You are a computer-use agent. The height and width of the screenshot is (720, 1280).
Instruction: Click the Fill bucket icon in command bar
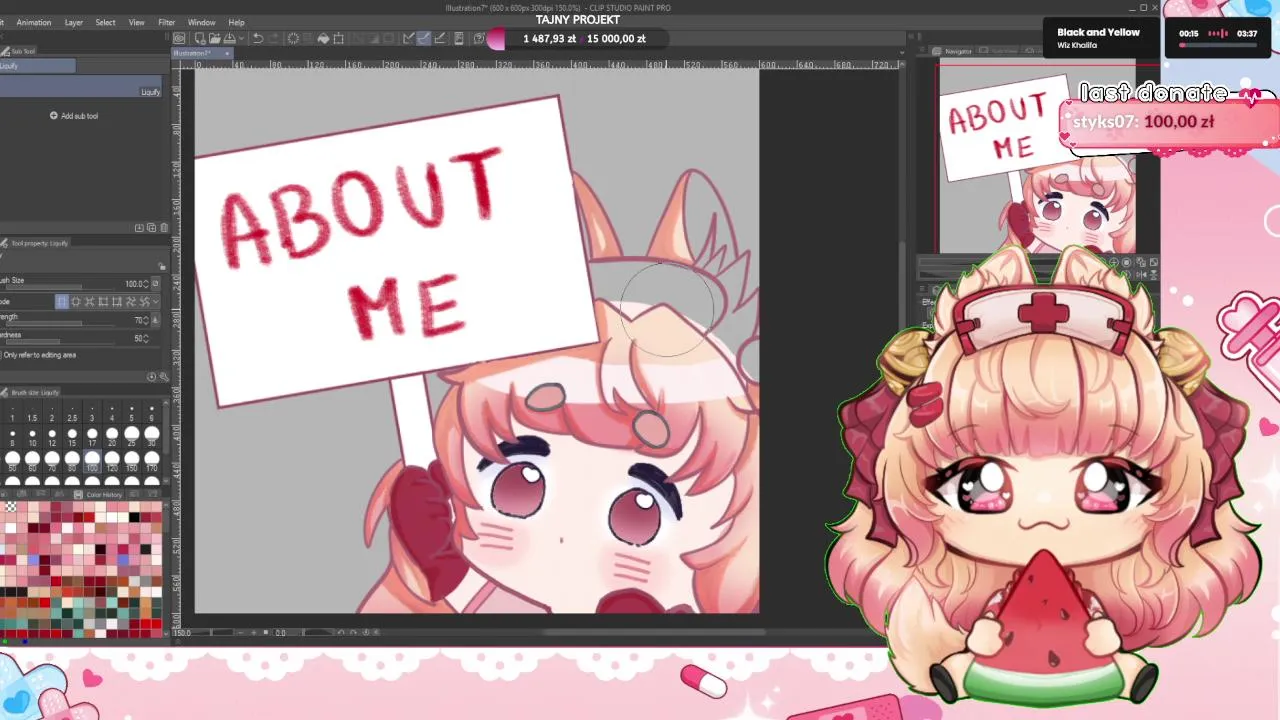323,39
